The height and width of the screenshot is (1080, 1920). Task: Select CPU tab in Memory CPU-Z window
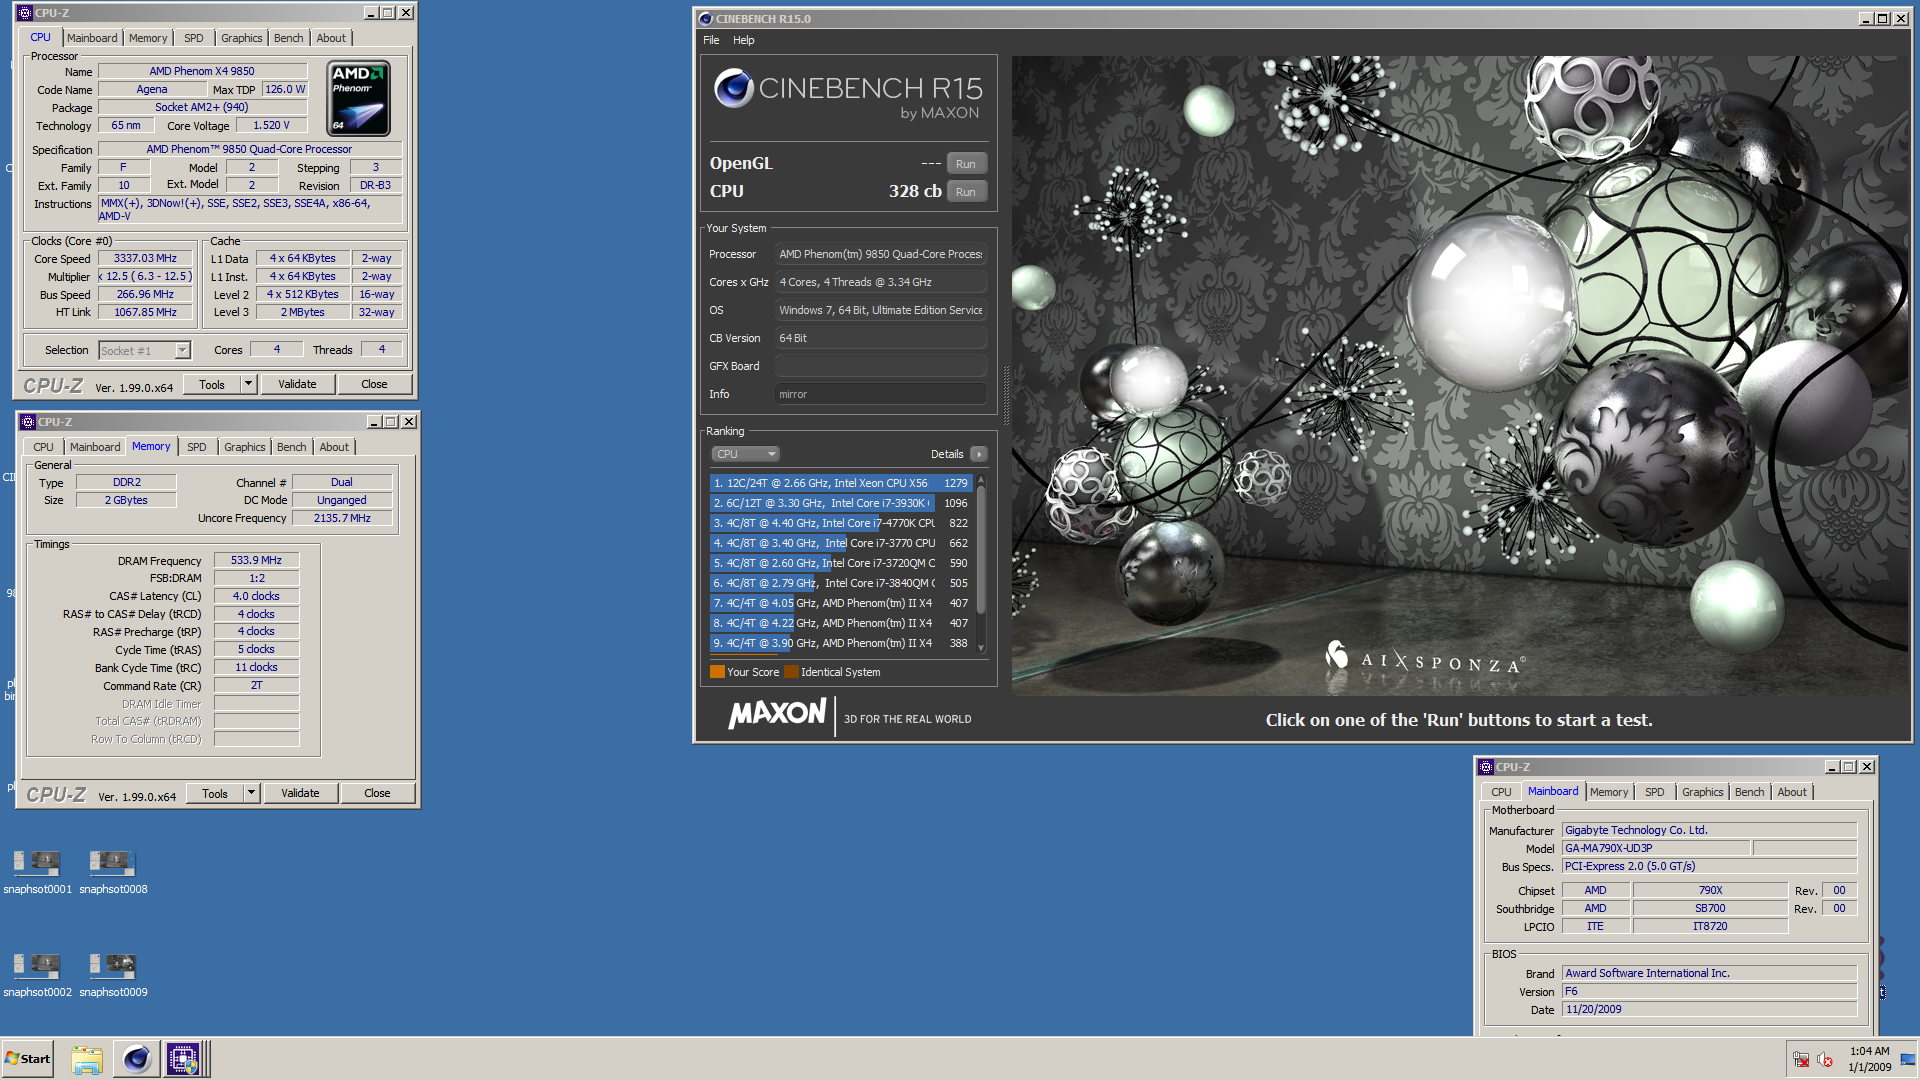(43, 447)
